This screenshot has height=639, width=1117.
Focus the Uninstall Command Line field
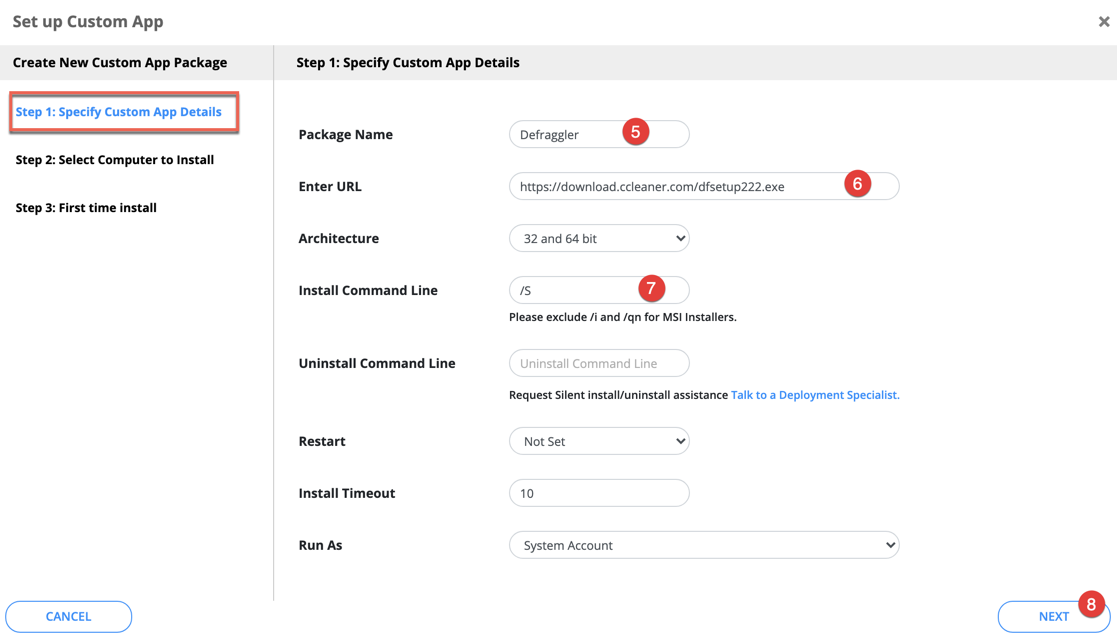(599, 363)
